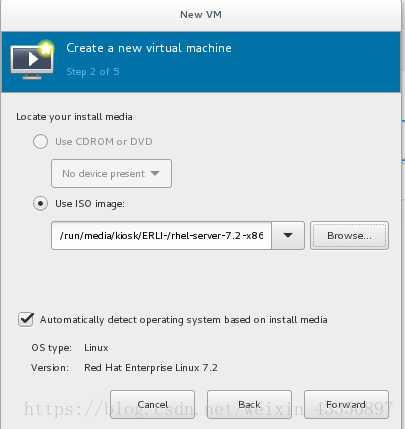Toggle Automatically detect operating system checkbox
Screen dimensions: 405x429
click(x=26, y=319)
